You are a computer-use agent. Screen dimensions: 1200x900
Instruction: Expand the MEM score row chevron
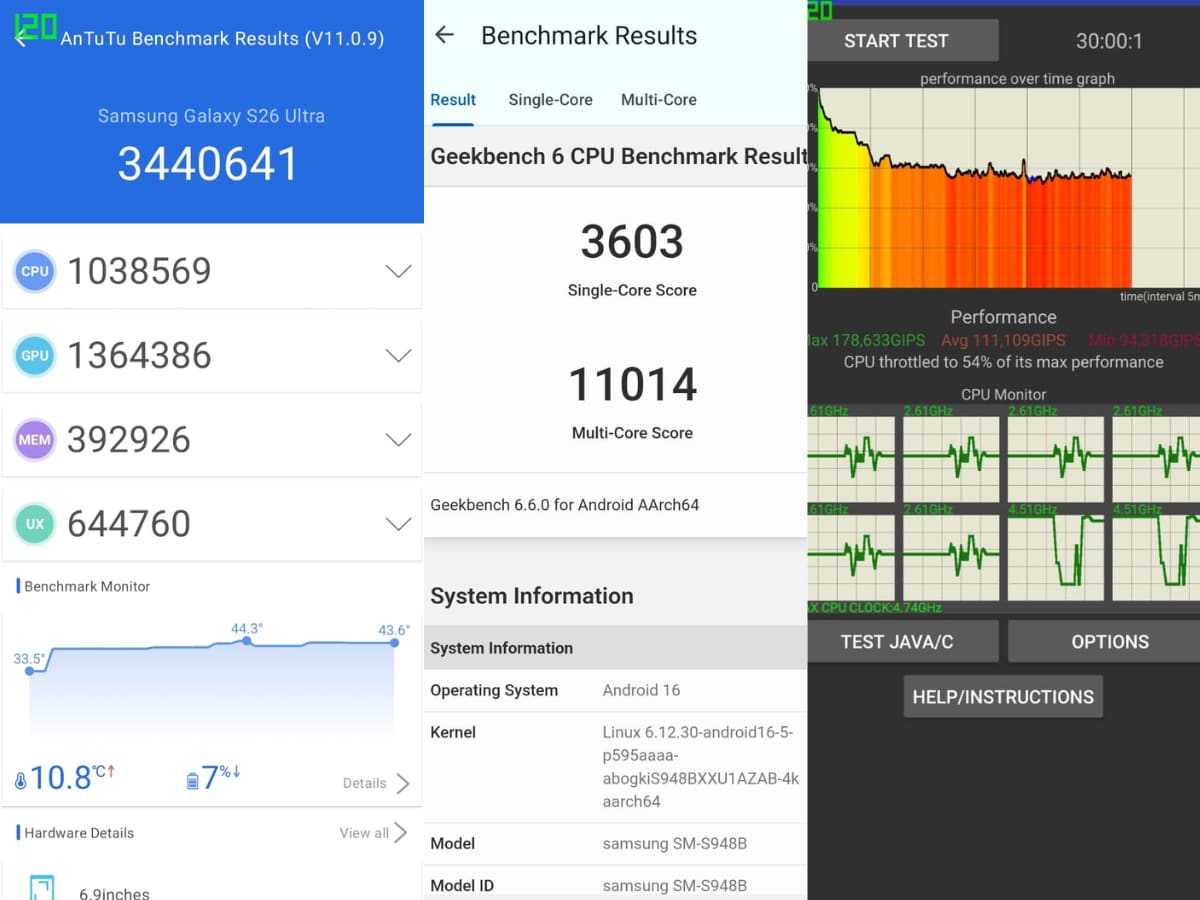coord(398,439)
